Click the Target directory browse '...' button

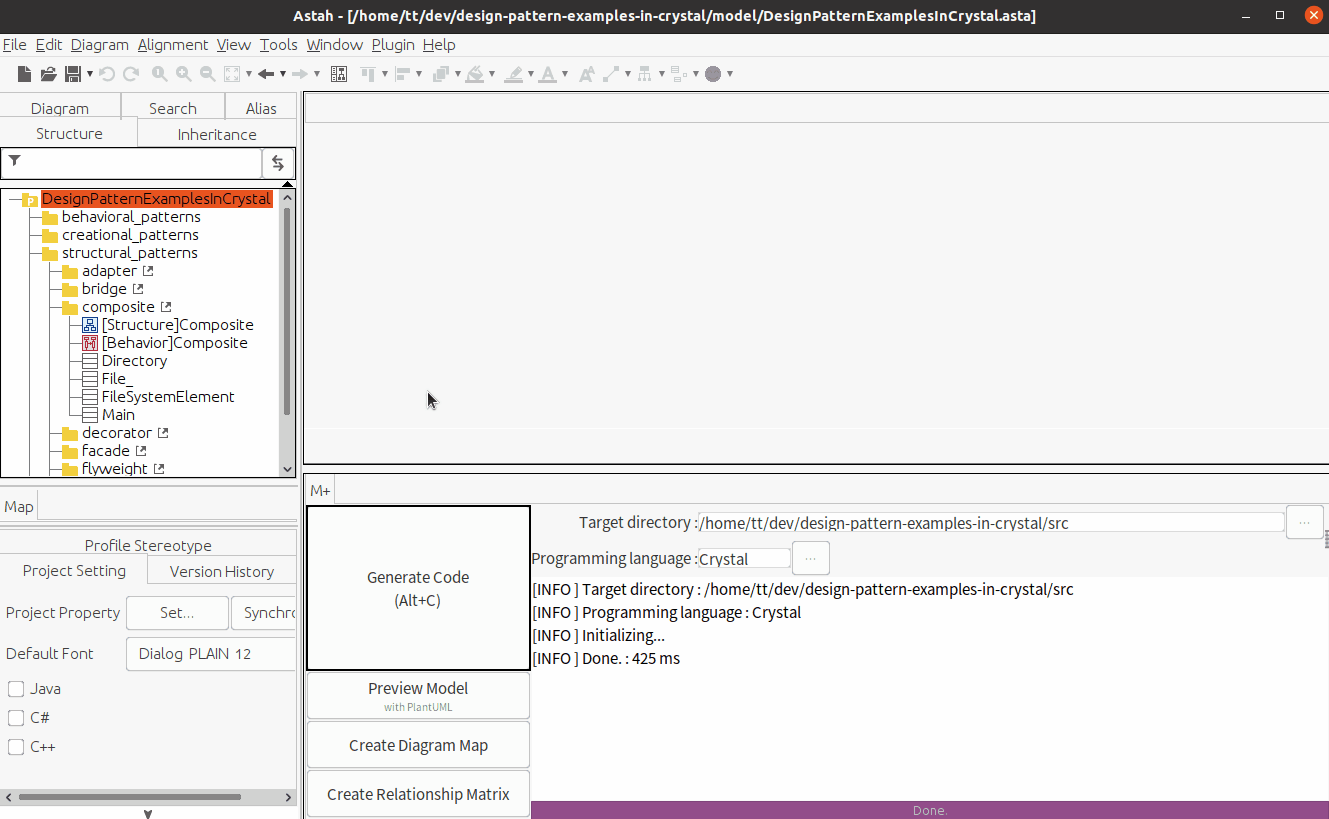point(1305,522)
